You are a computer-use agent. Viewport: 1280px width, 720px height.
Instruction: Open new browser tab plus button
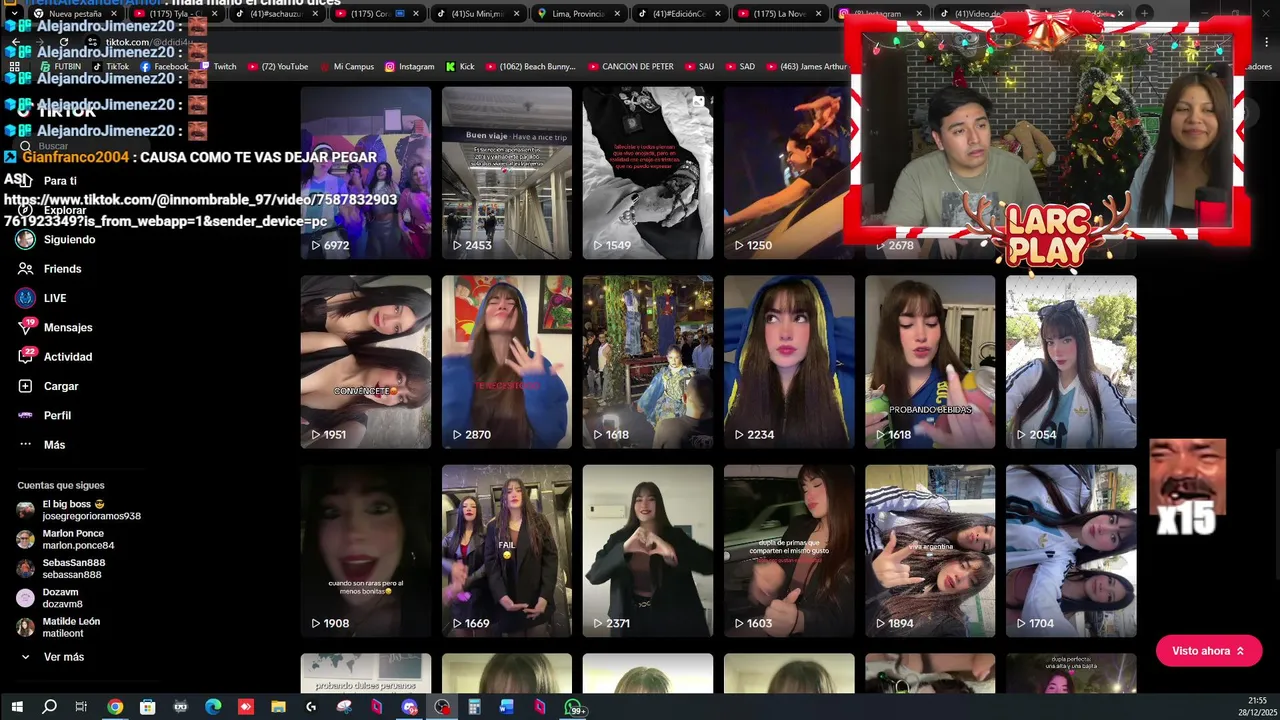(1144, 14)
